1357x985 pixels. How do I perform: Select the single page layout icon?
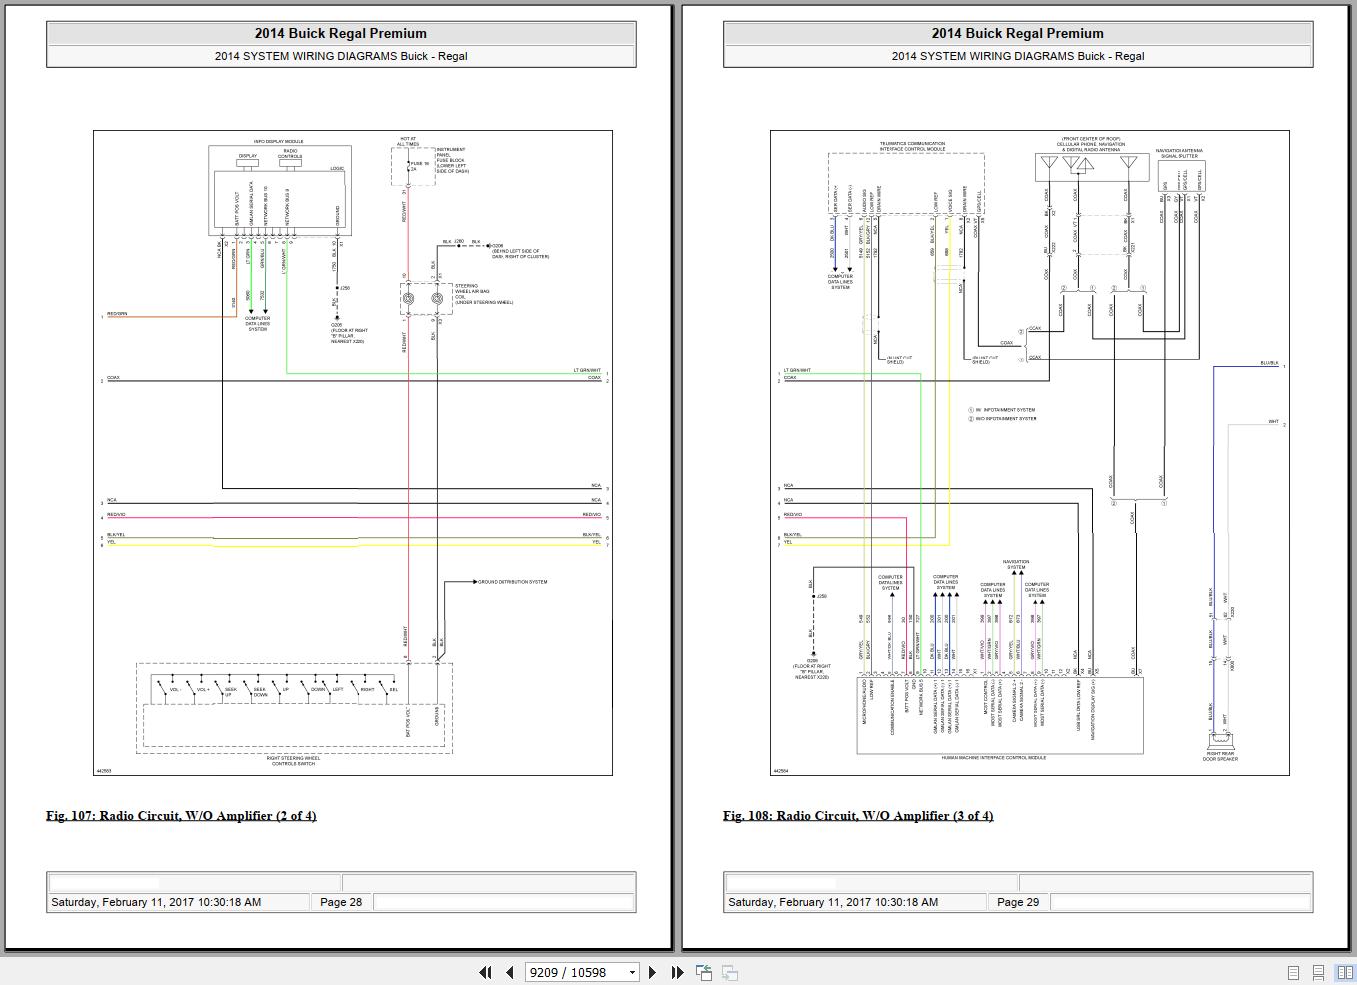pyautogui.click(x=1293, y=972)
